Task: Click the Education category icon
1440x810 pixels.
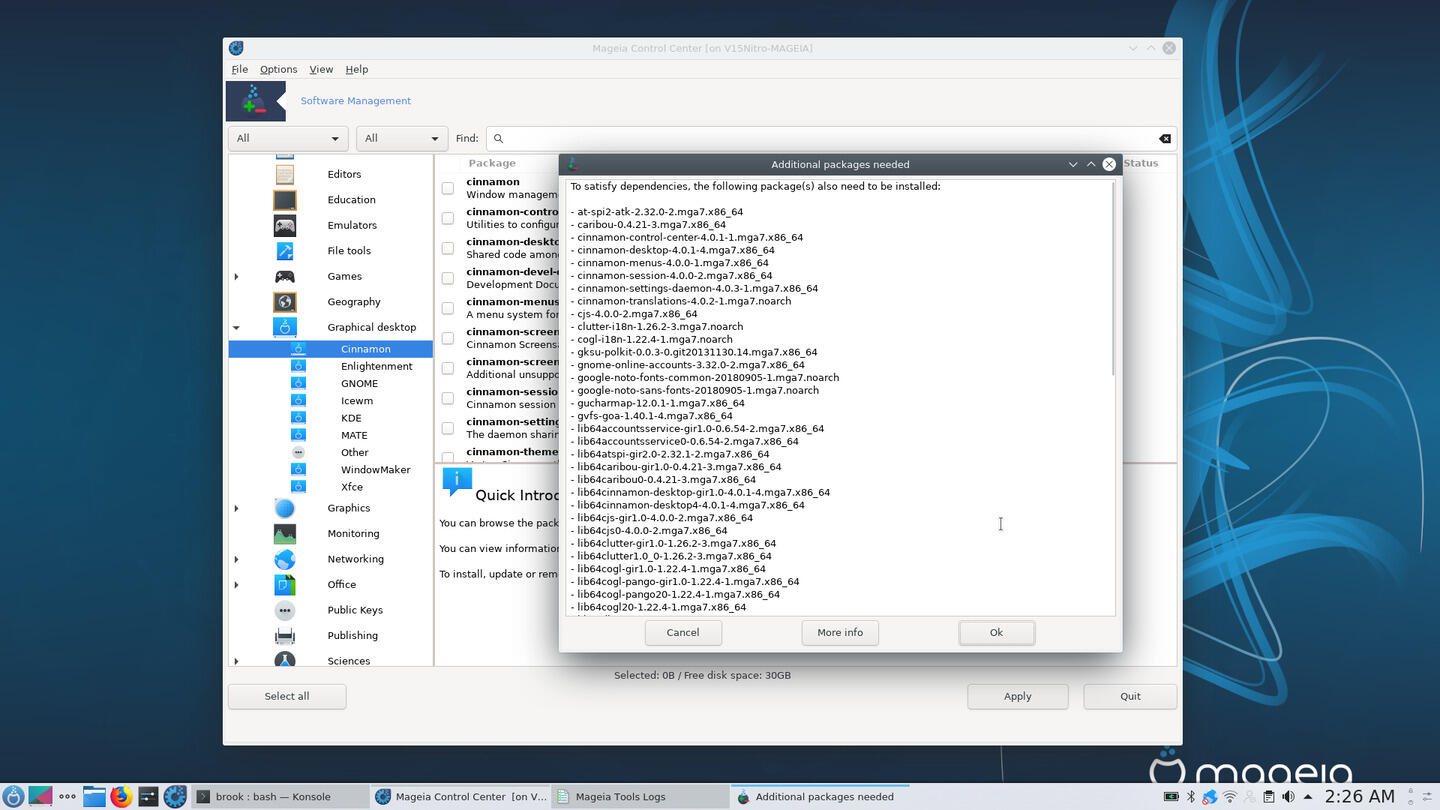Action: [x=285, y=200]
